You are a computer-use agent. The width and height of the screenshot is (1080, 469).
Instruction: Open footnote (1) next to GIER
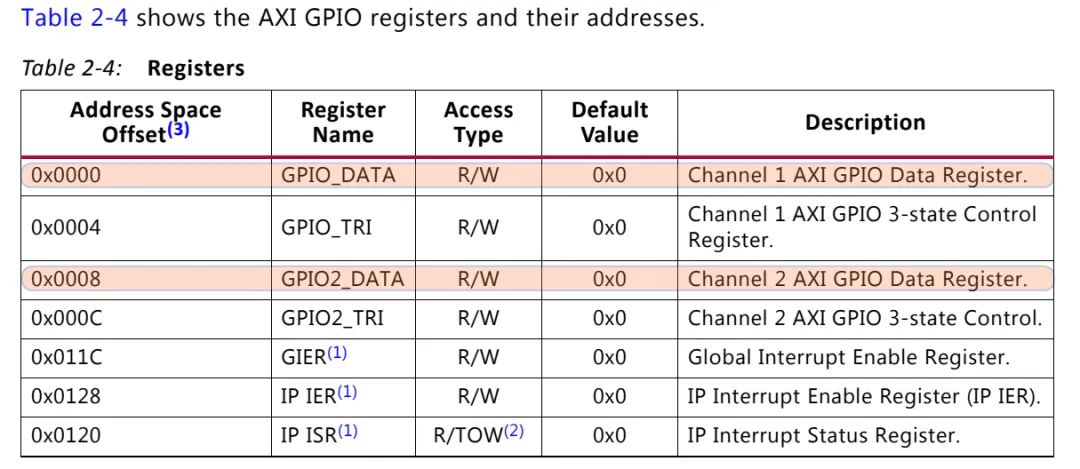(337, 353)
